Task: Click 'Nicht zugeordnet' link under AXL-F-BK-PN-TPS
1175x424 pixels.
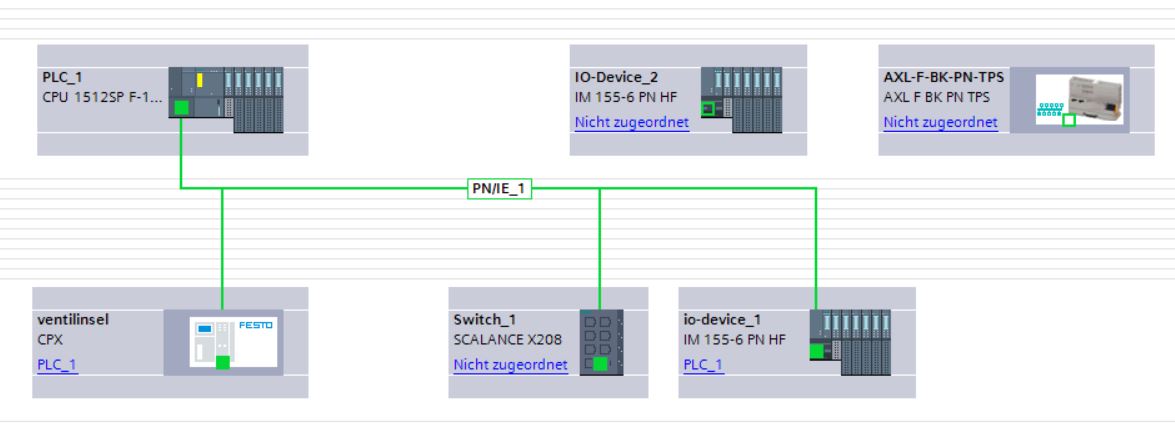Action: [x=940, y=123]
